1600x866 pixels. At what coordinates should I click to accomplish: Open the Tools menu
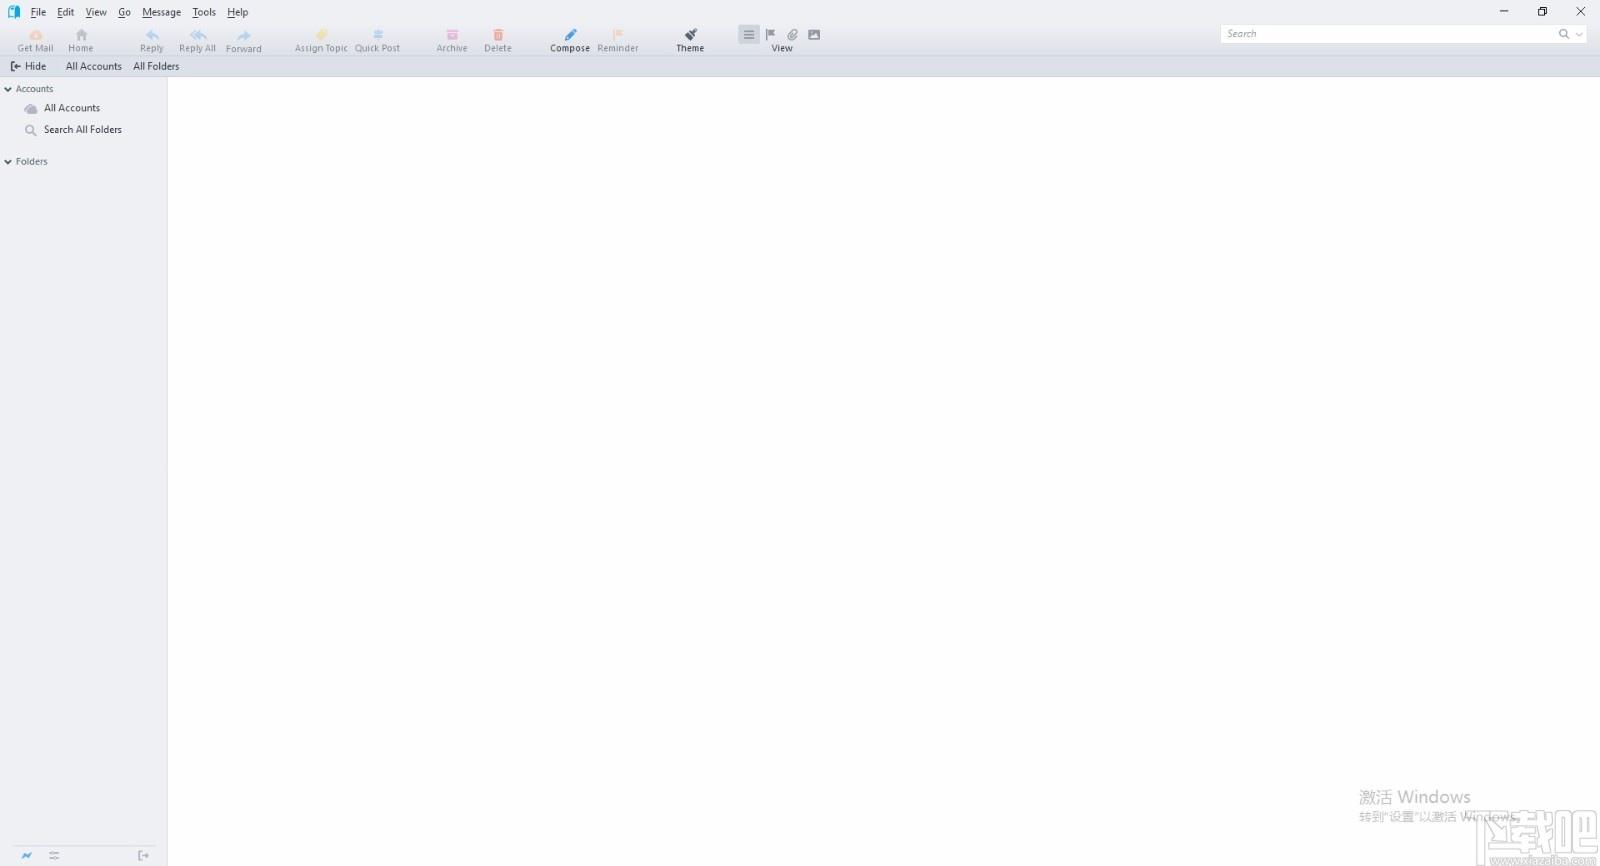coord(204,12)
